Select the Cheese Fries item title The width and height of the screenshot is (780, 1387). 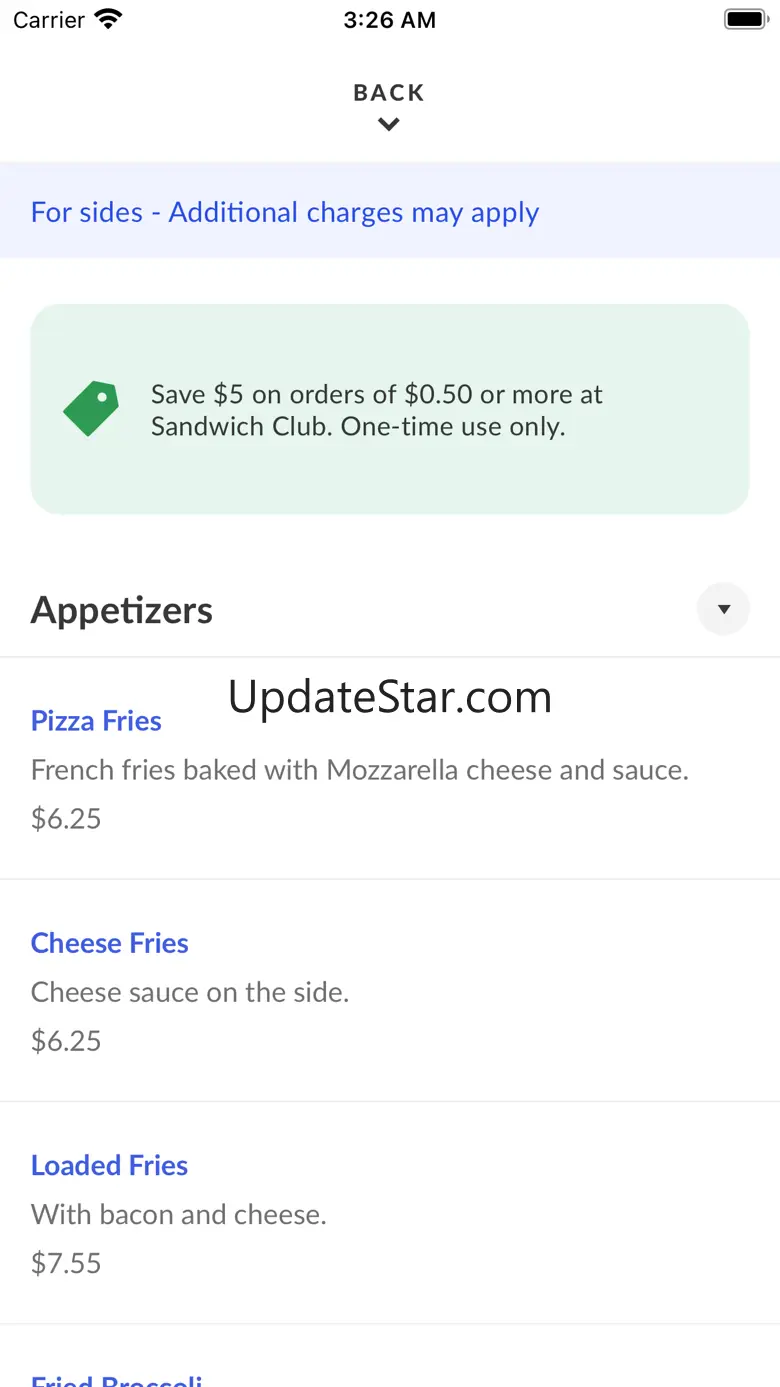point(110,943)
